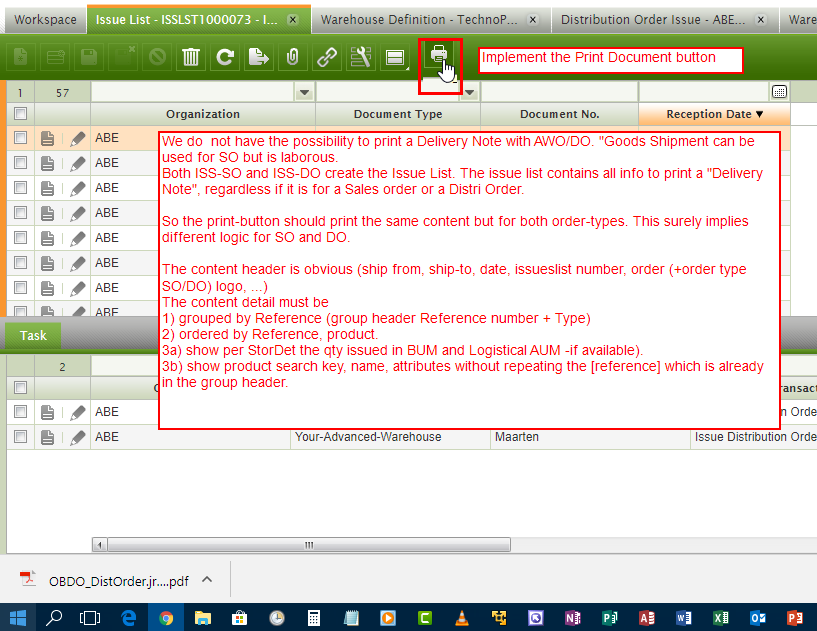Image resolution: width=817 pixels, height=631 pixels.
Task: Refresh the grid with the Refresh icon
Action: (225, 58)
